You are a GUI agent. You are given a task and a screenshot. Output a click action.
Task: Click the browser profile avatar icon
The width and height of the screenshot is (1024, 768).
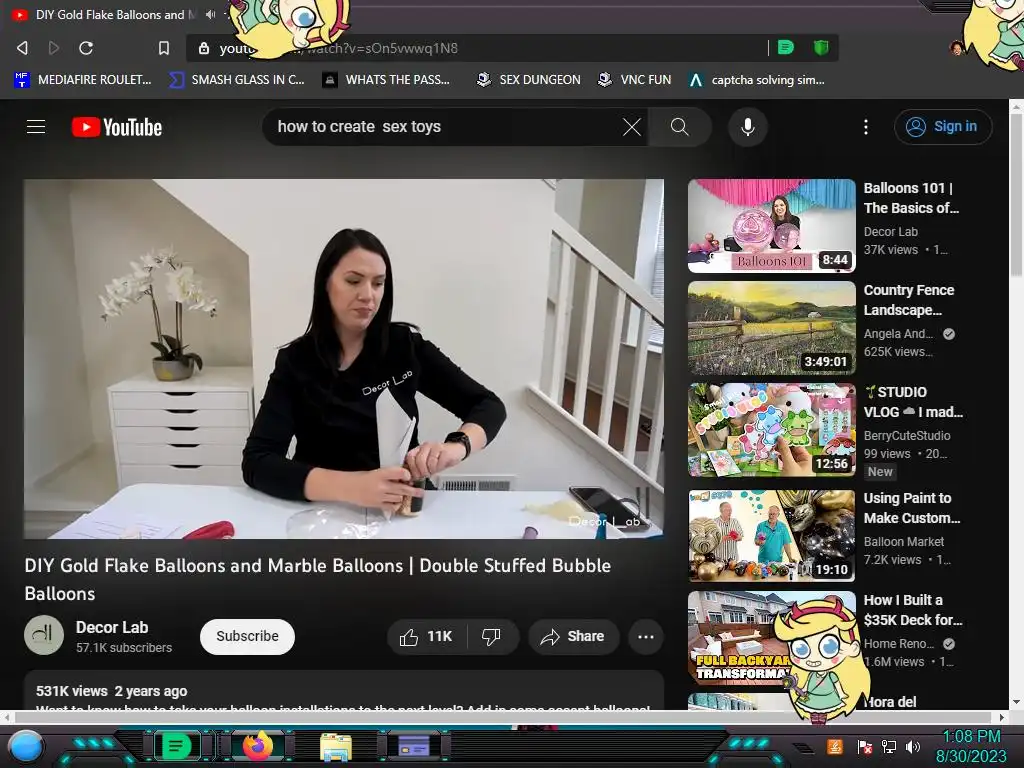[956, 48]
